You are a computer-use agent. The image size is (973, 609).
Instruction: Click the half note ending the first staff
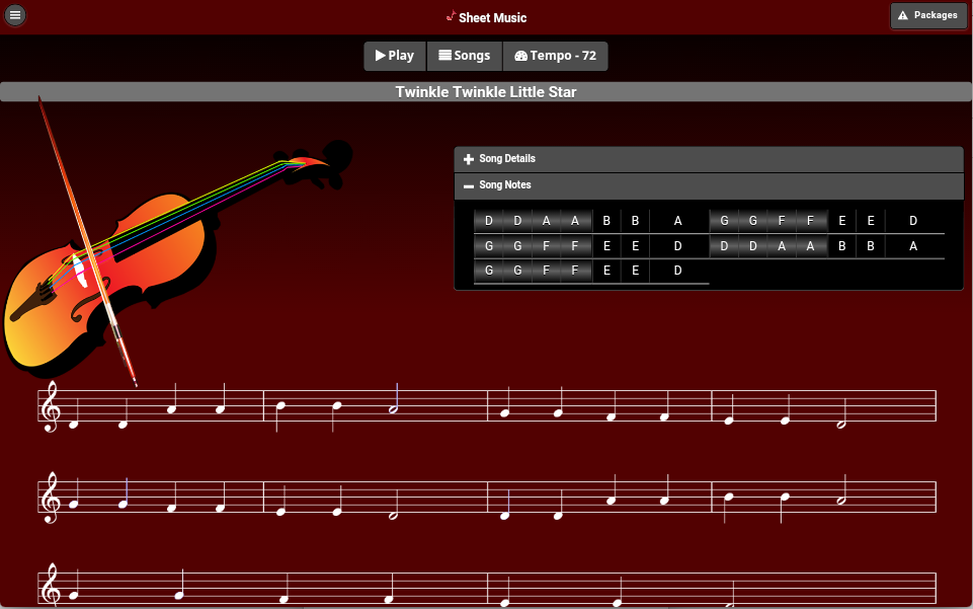(x=841, y=424)
